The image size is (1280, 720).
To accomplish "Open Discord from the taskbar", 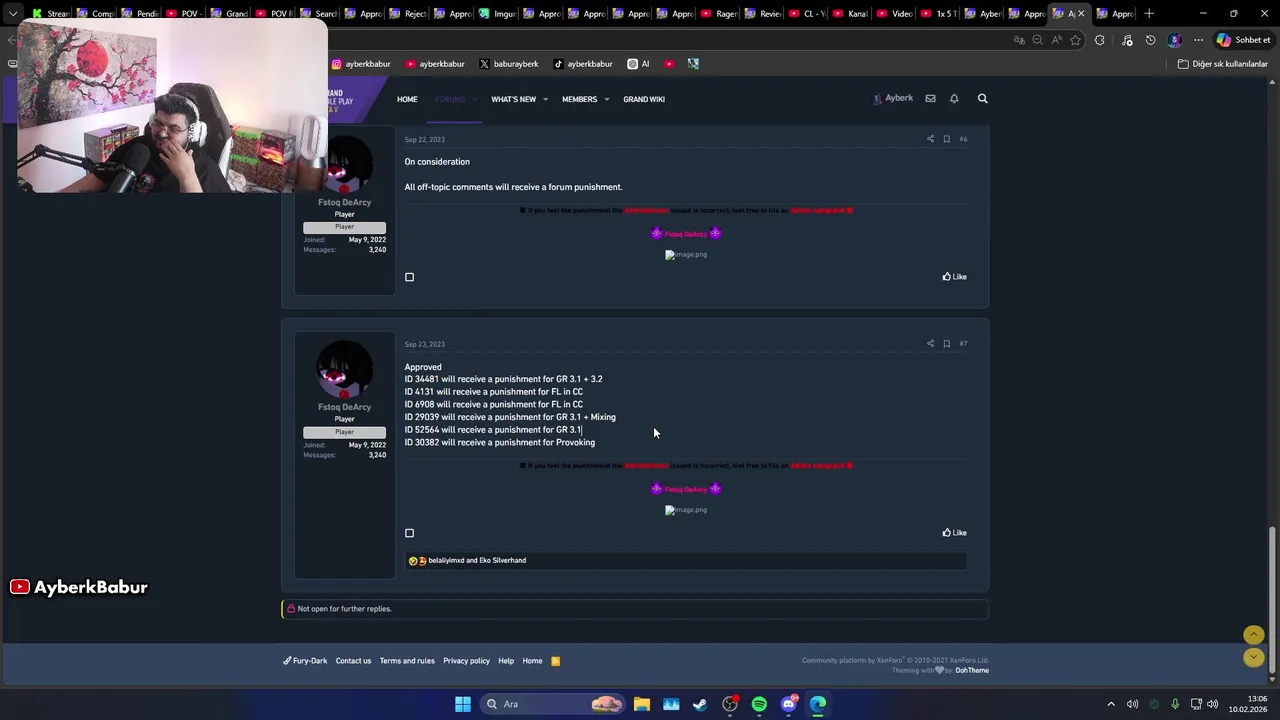I will click(789, 704).
